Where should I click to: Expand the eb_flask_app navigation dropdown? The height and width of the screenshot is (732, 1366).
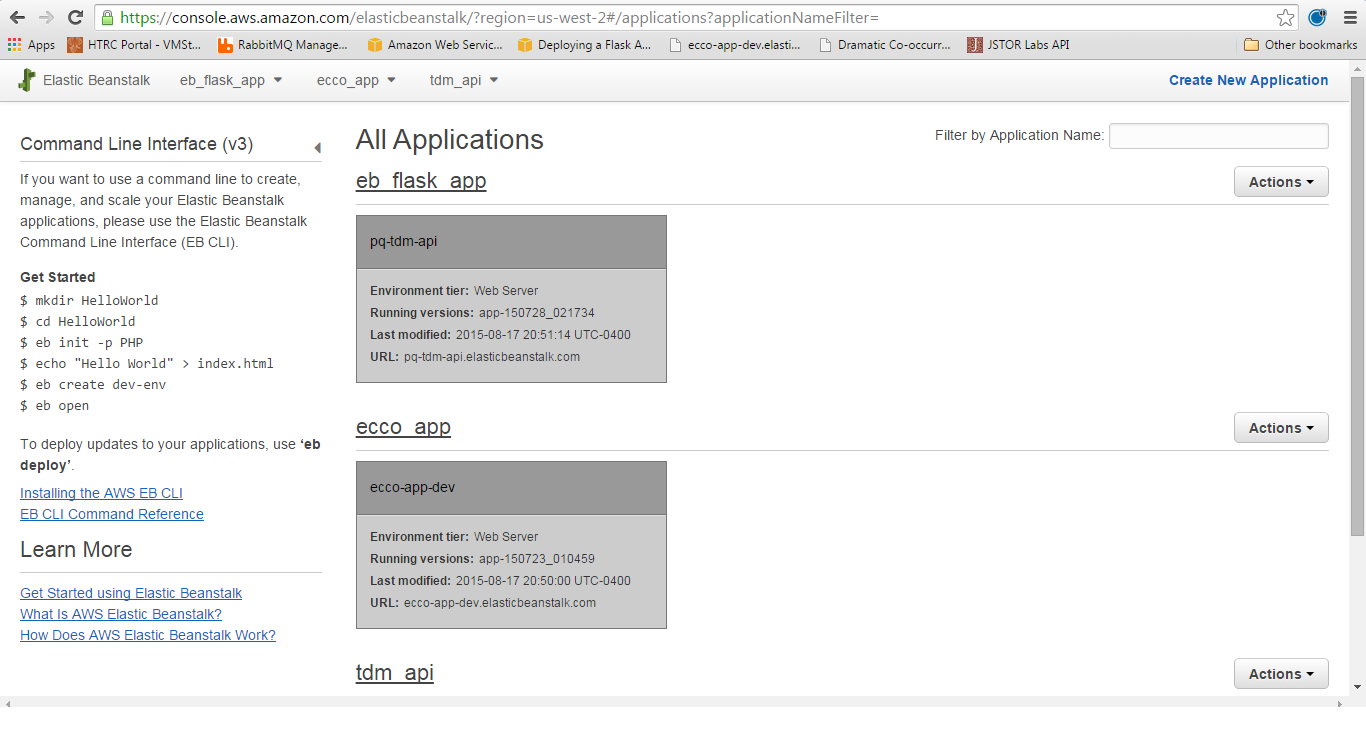[231, 80]
